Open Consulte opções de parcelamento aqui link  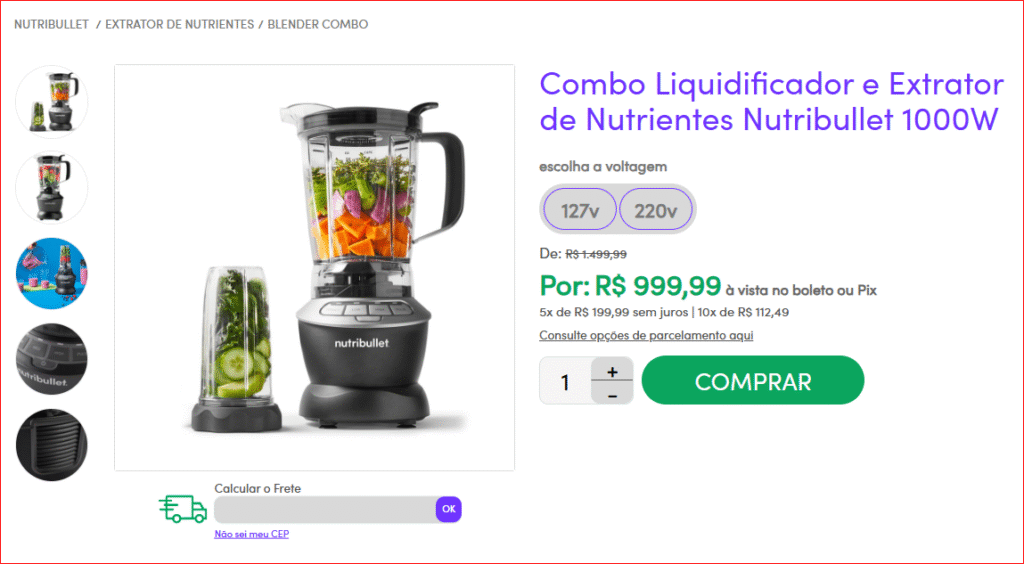tap(646, 335)
